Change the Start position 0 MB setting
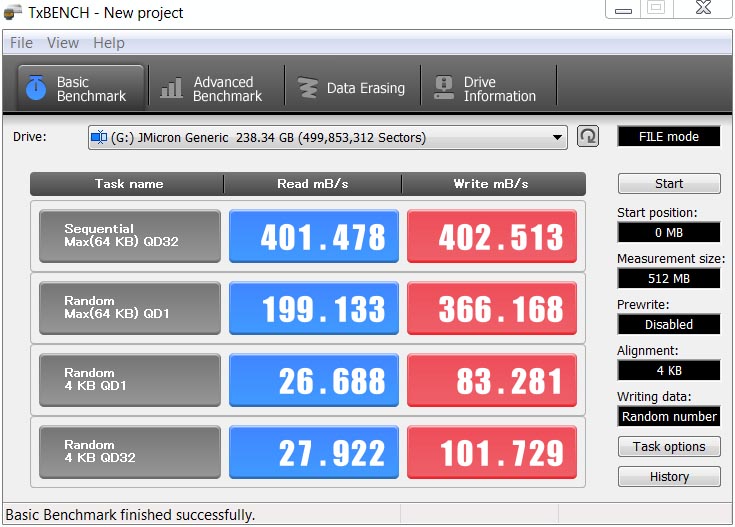This screenshot has width=735, height=527. point(669,232)
